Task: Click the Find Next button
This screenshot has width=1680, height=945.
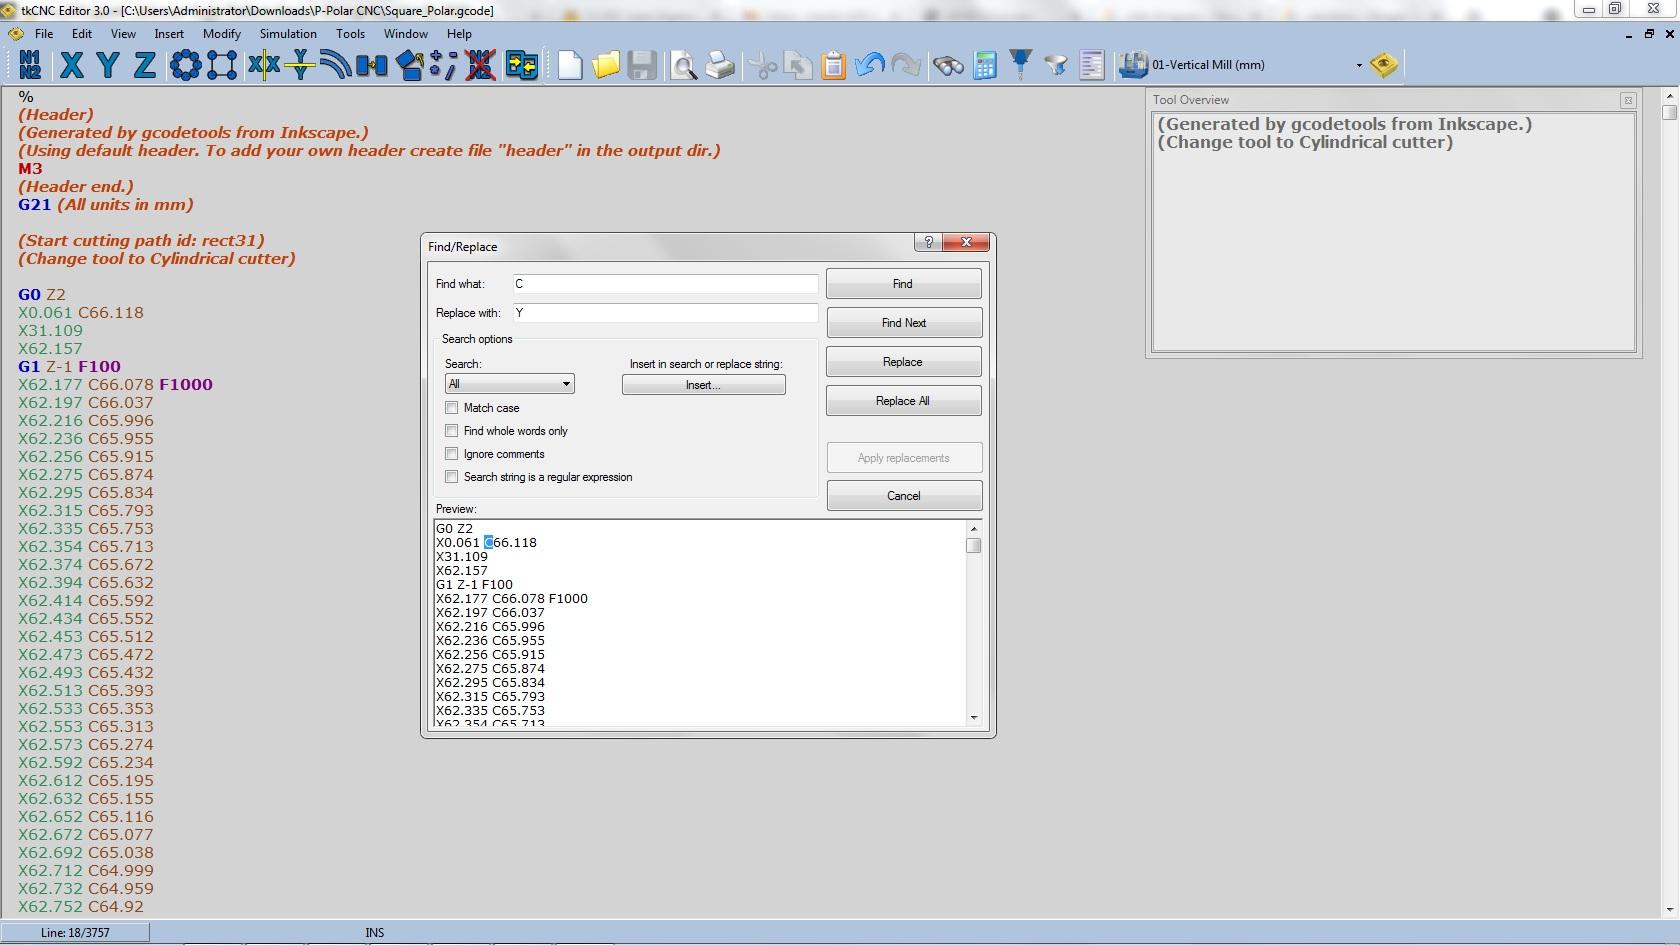Action: [903, 323]
